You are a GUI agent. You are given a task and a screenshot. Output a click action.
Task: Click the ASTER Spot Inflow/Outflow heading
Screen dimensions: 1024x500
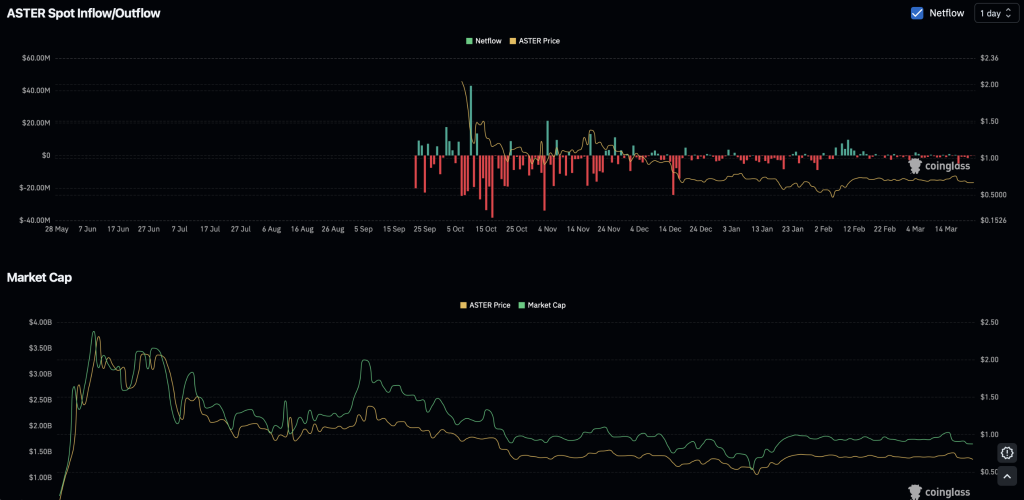click(84, 14)
